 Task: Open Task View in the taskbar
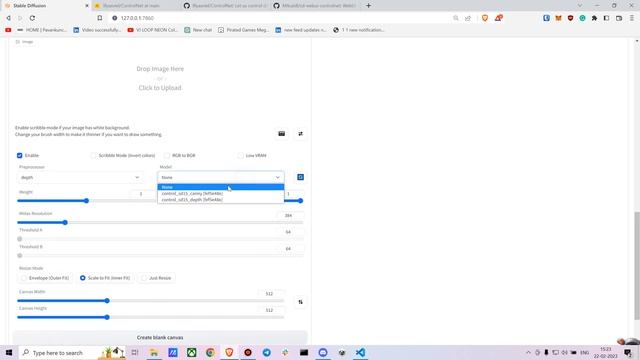(x=135, y=353)
